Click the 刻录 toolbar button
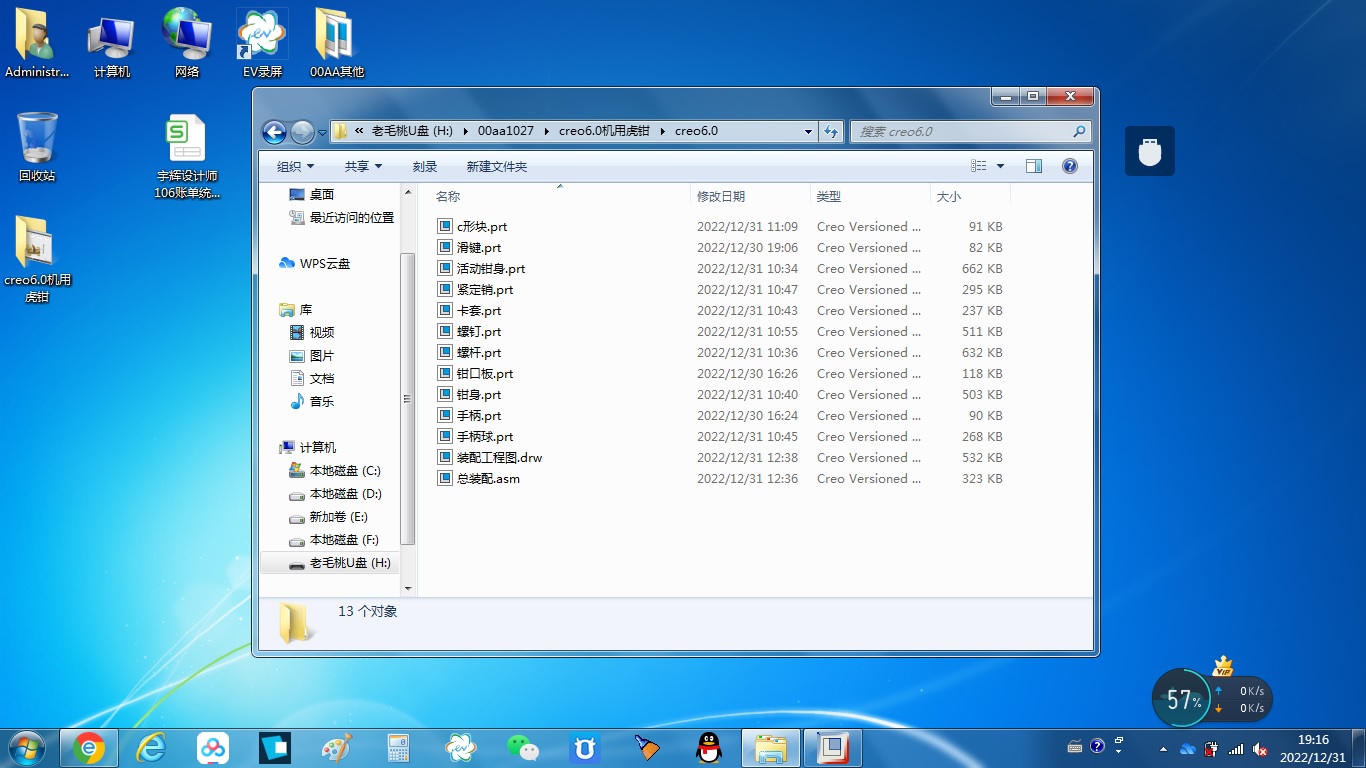This screenshot has height=768, width=1366. point(425,167)
